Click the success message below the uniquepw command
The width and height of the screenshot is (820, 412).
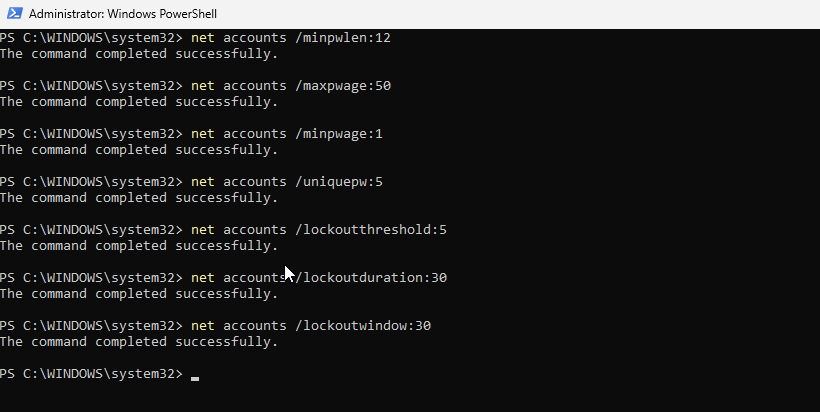(139, 197)
